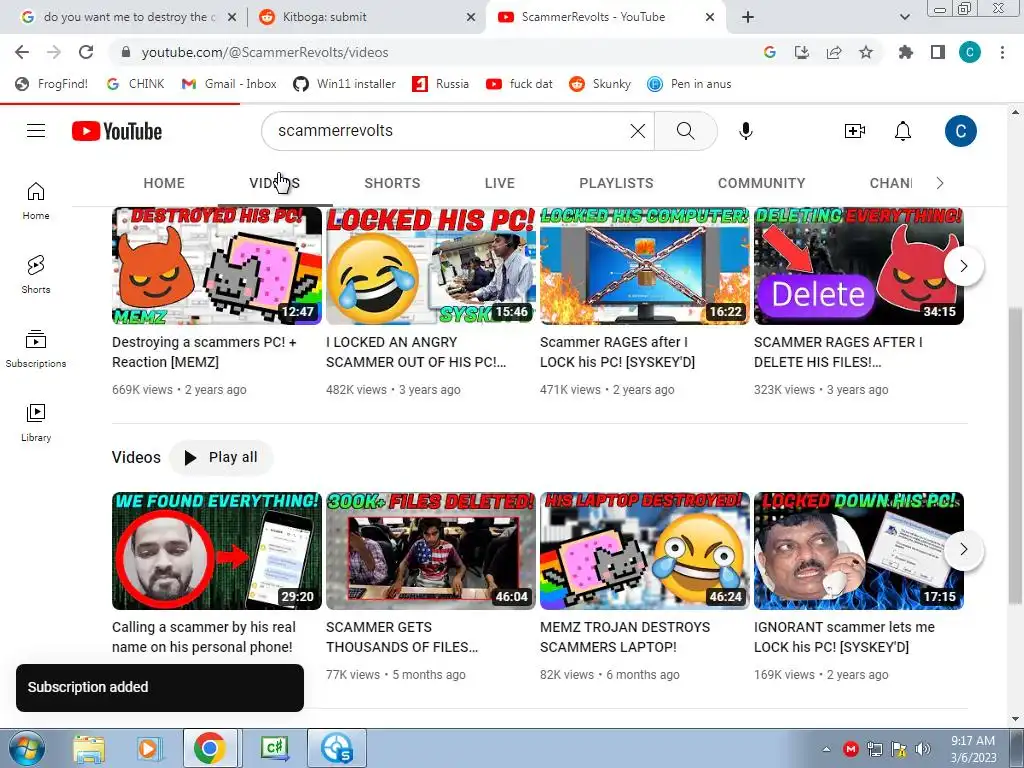Open the Win11 installer bookmark

coord(344,84)
